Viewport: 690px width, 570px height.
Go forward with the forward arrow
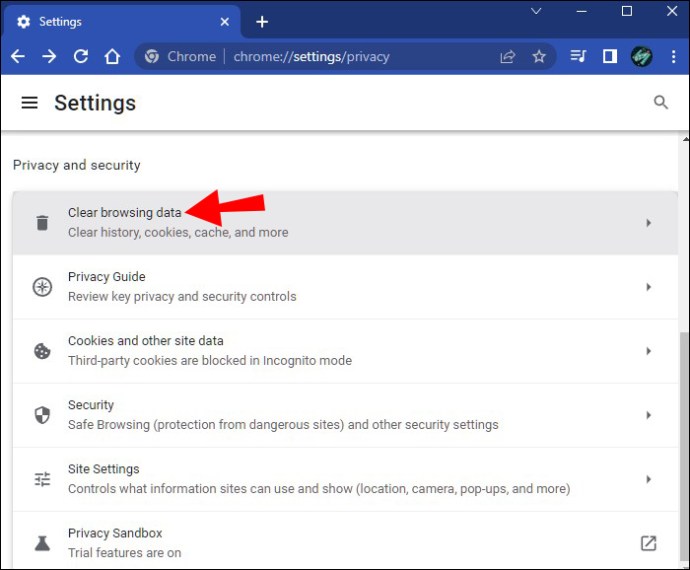(49, 56)
